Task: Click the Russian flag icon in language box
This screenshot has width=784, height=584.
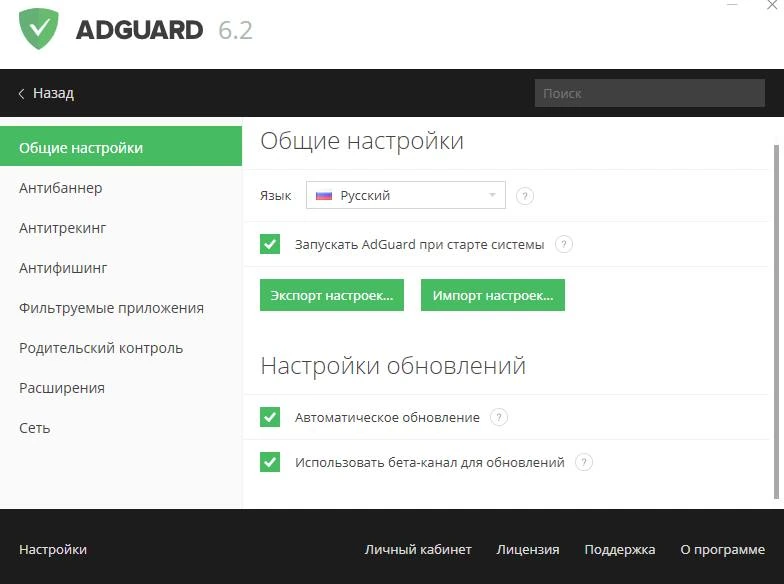Action: (324, 196)
